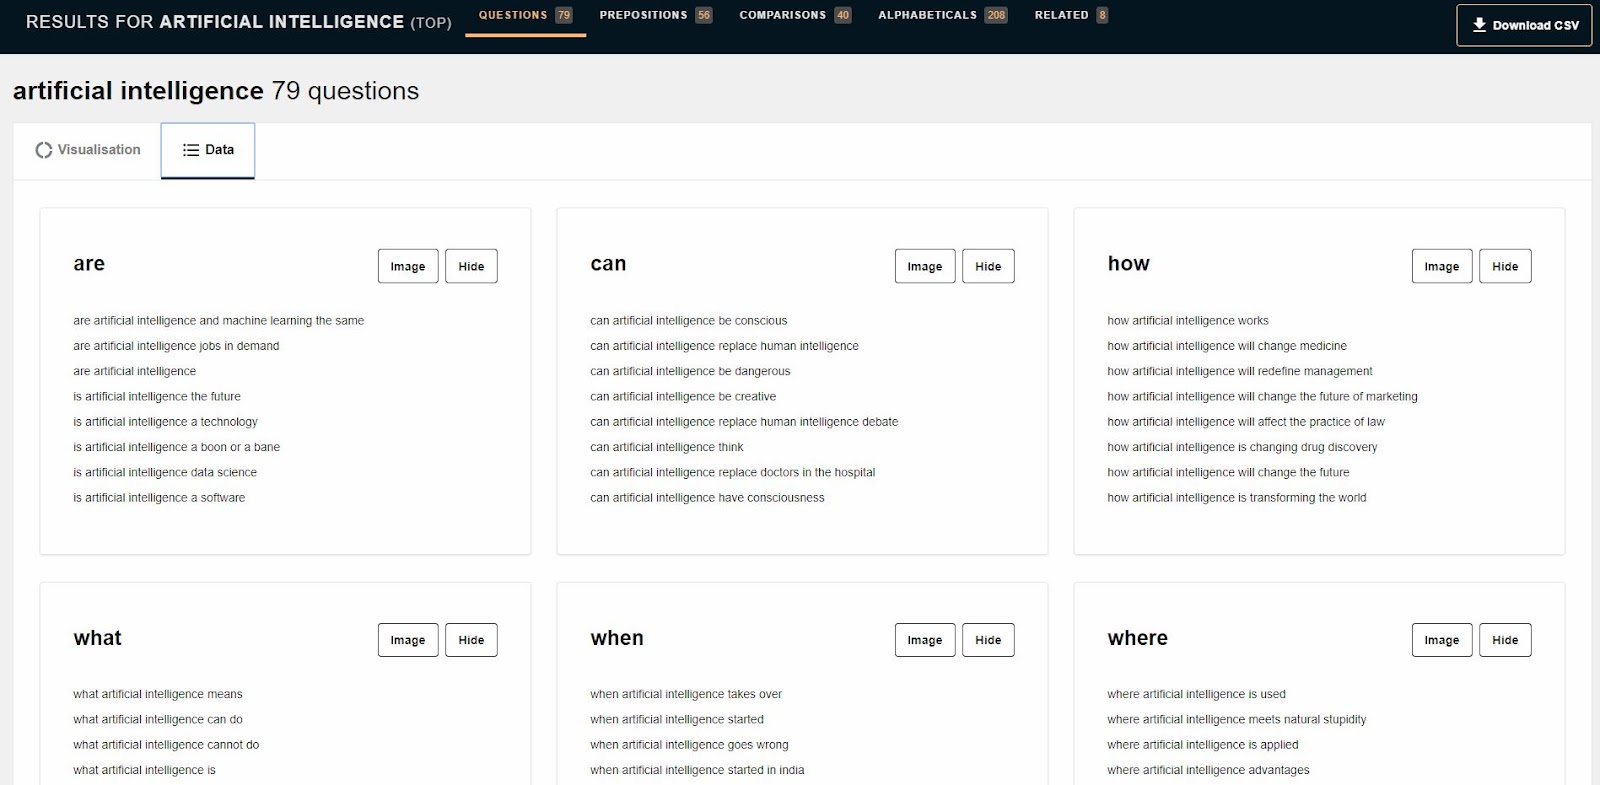
Task: Open the Questions tab
Action: tap(525, 16)
